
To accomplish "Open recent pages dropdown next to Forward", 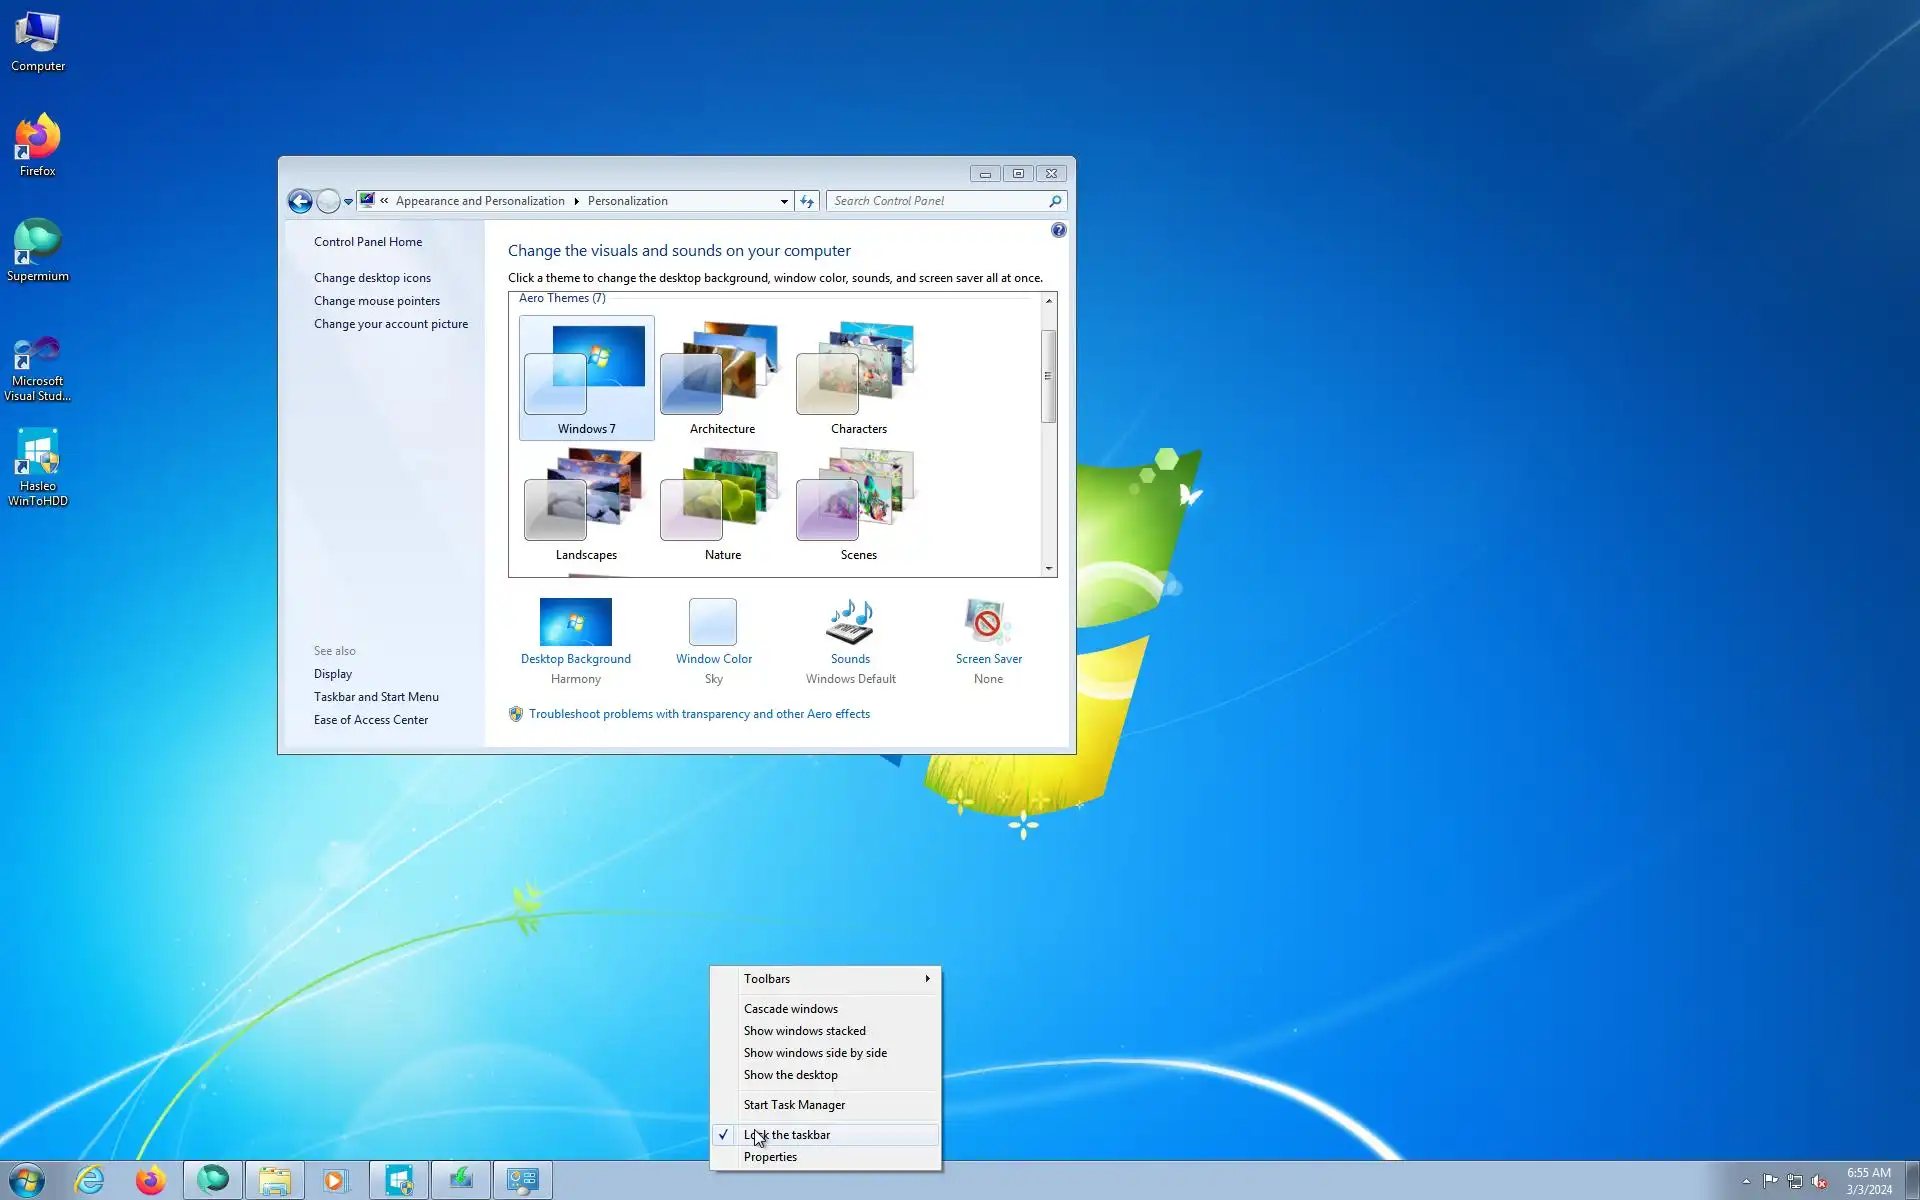I will coord(348,201).
